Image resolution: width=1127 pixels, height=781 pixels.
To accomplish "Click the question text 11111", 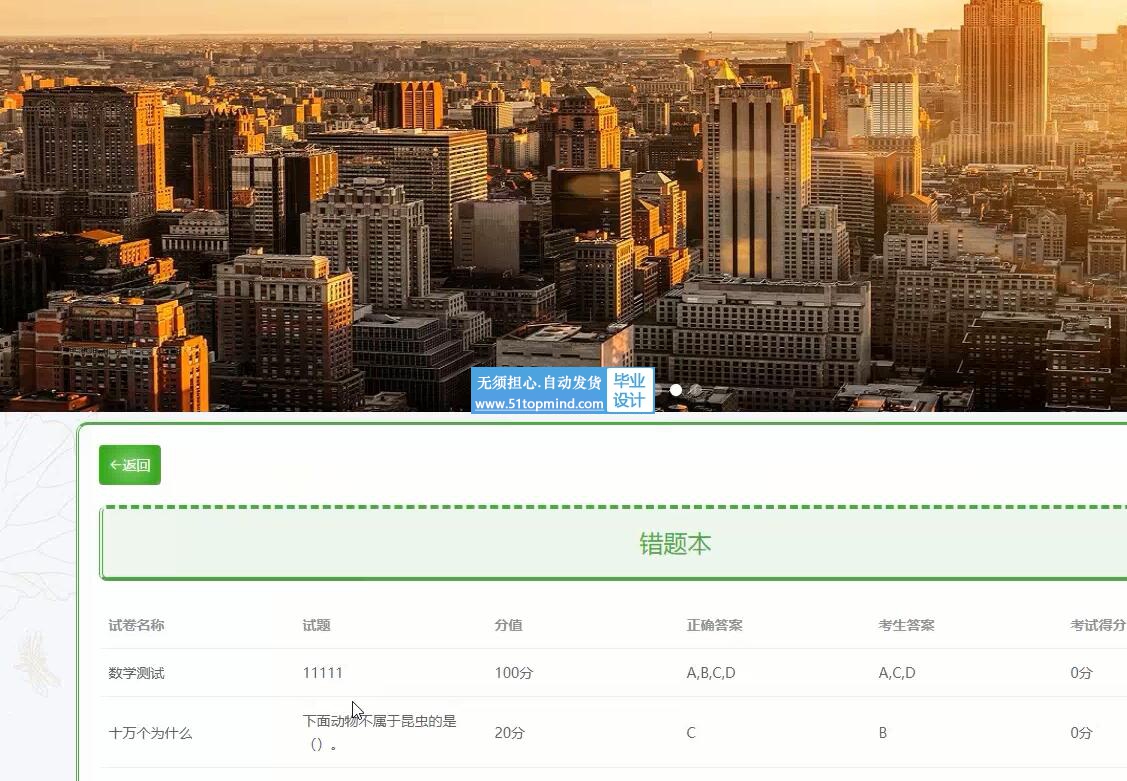I will click(x=323, y=673).
